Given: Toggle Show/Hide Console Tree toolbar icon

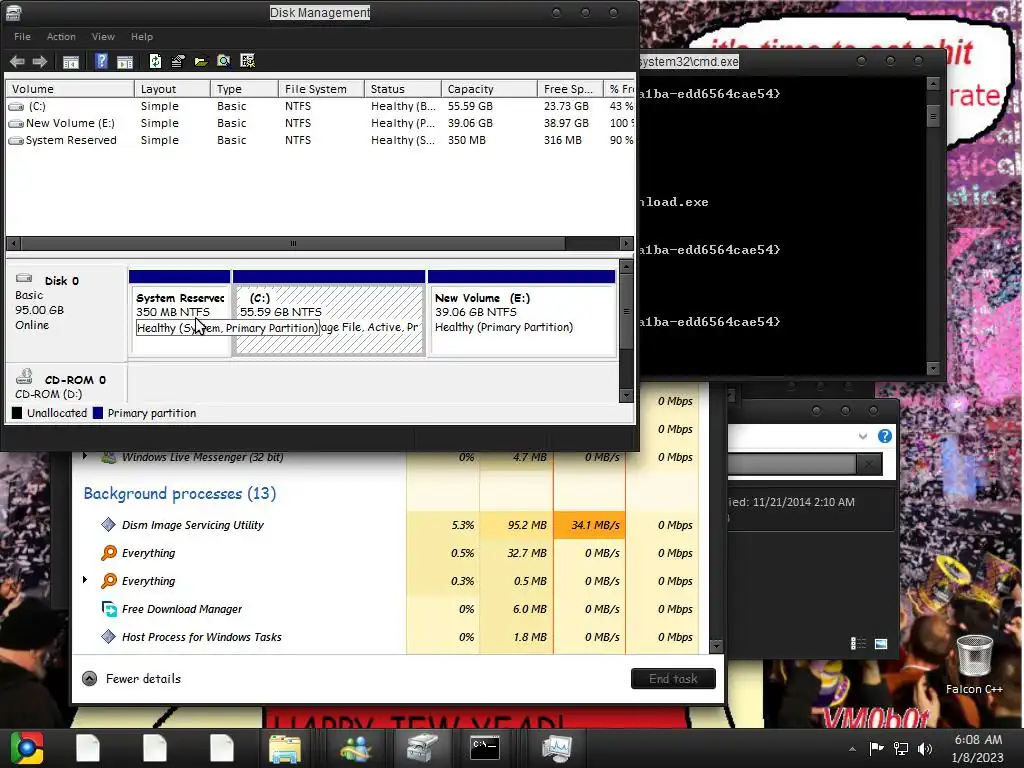Looking at the screenshot, I should pos(71,62).
